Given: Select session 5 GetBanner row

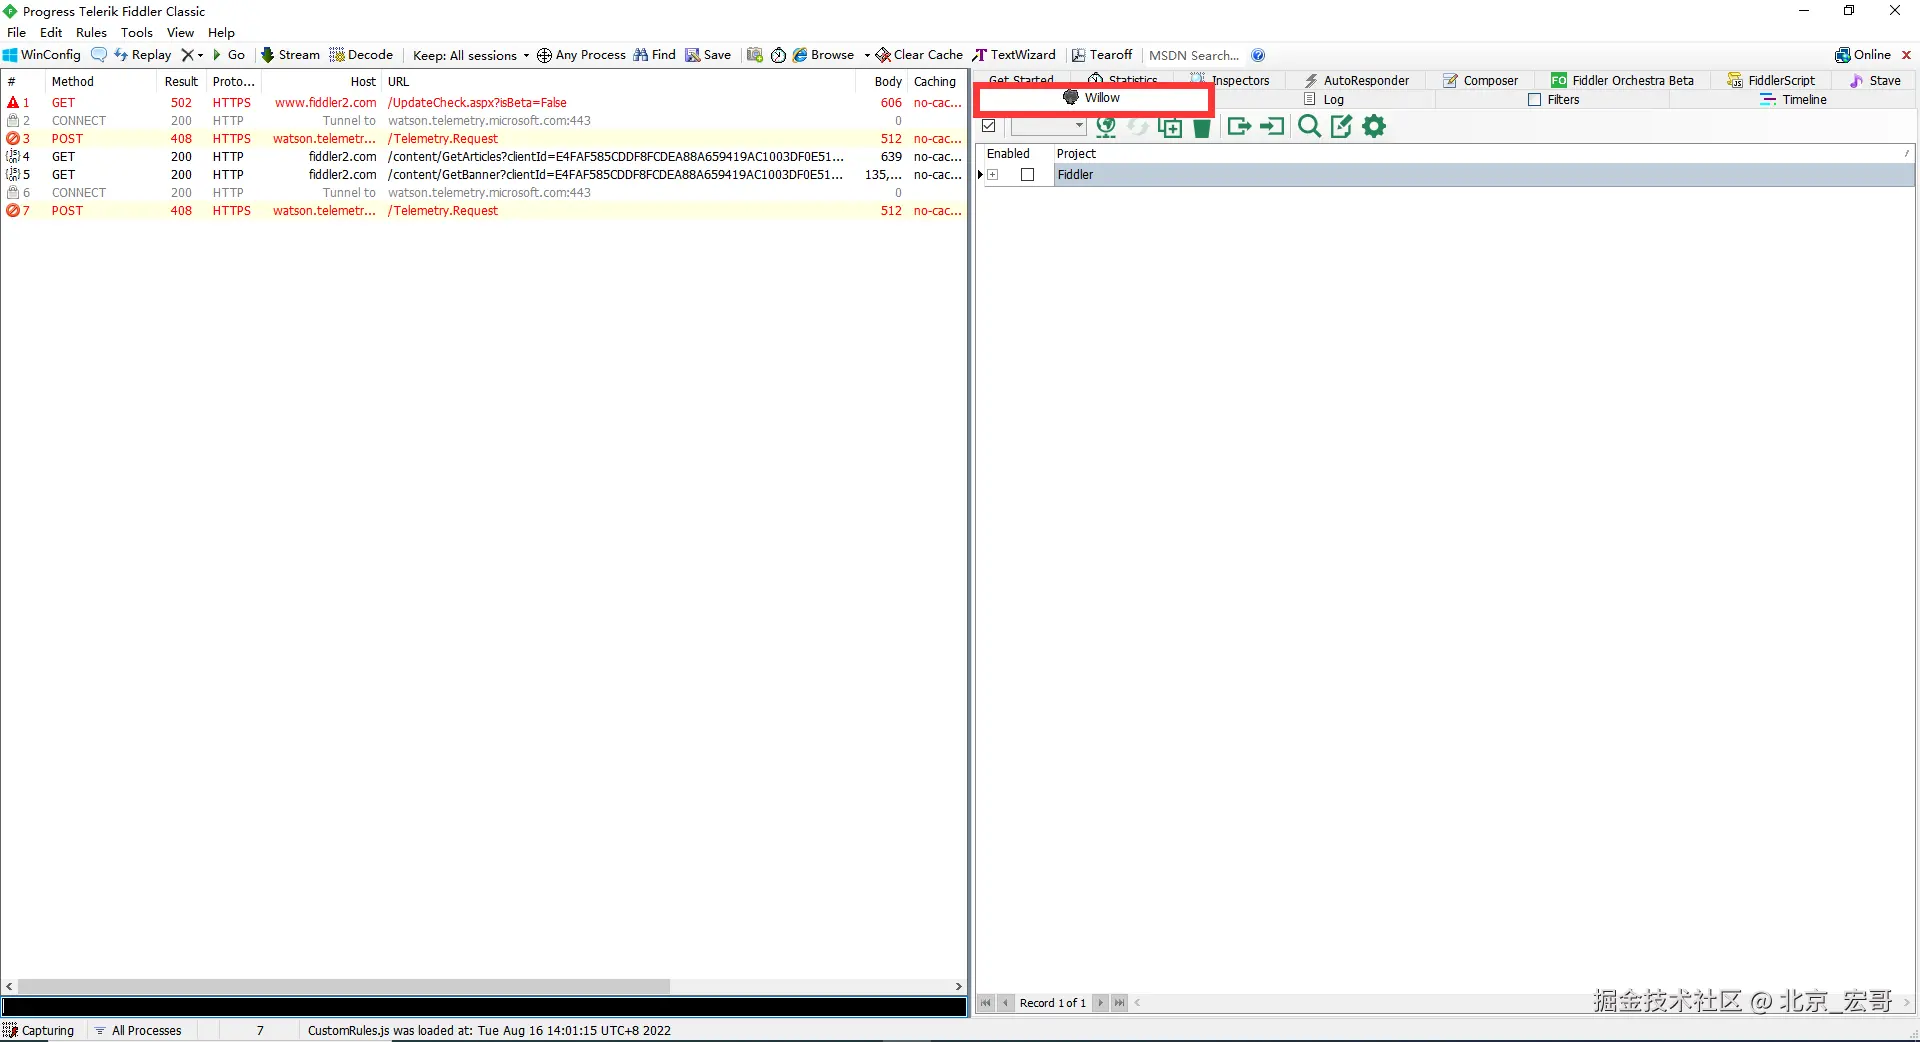Looking at the screenshot, I should (484, 175).
